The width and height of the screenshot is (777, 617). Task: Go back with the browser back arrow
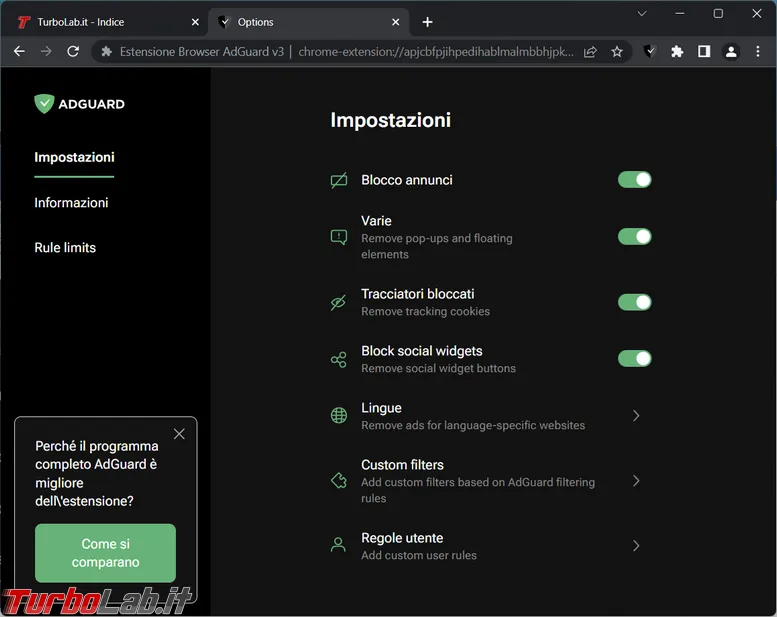point(19,51)
